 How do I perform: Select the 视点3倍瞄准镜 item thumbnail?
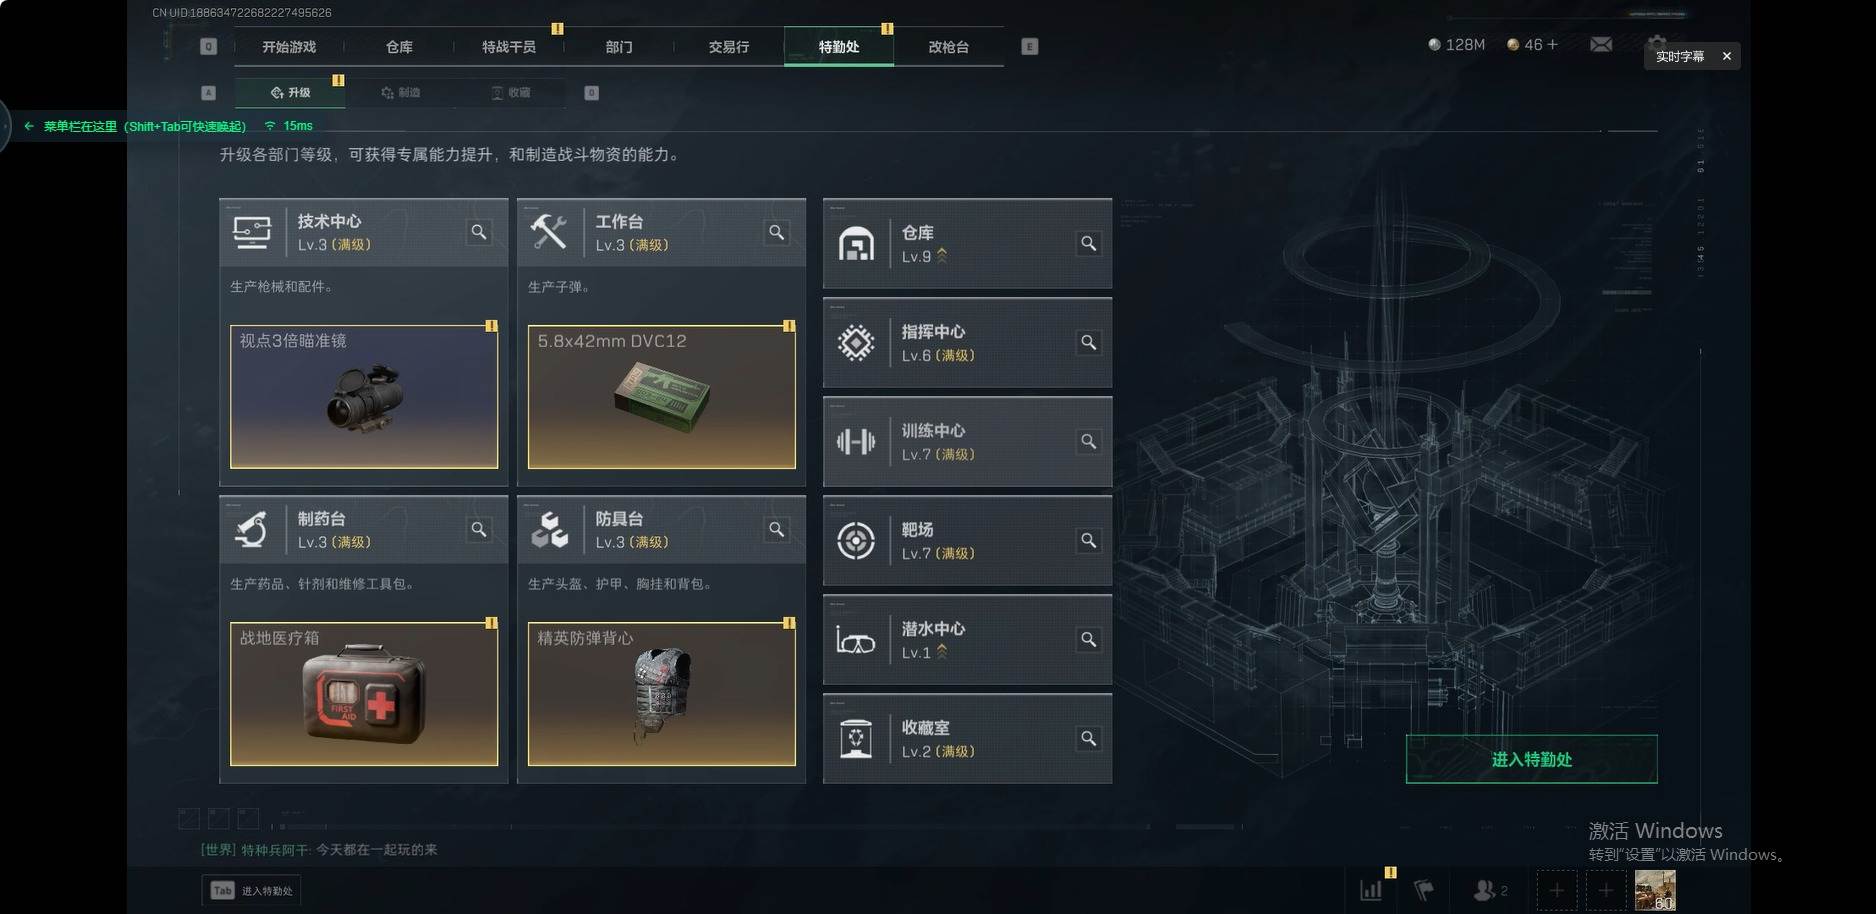364,396
